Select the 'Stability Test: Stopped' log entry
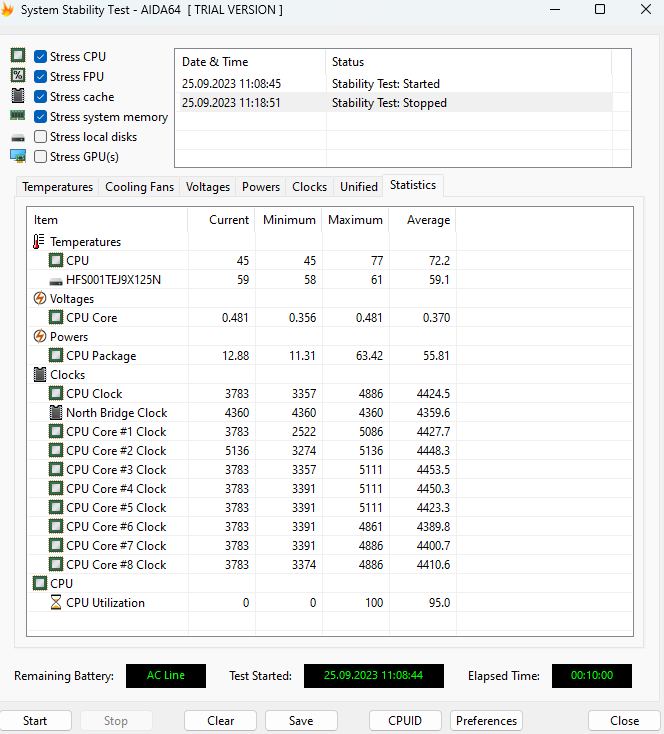The image size is (664, 734). [394, 103]
